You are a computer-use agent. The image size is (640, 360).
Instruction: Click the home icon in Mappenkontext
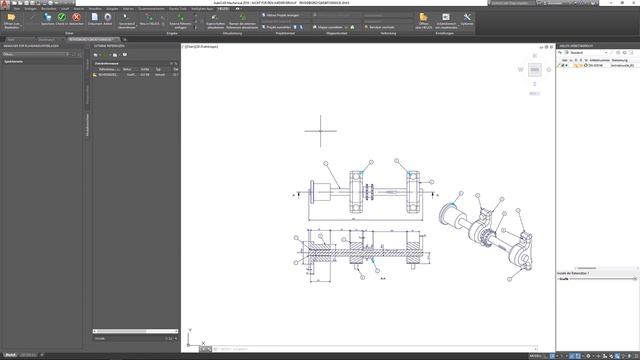[x=353, y=27]
